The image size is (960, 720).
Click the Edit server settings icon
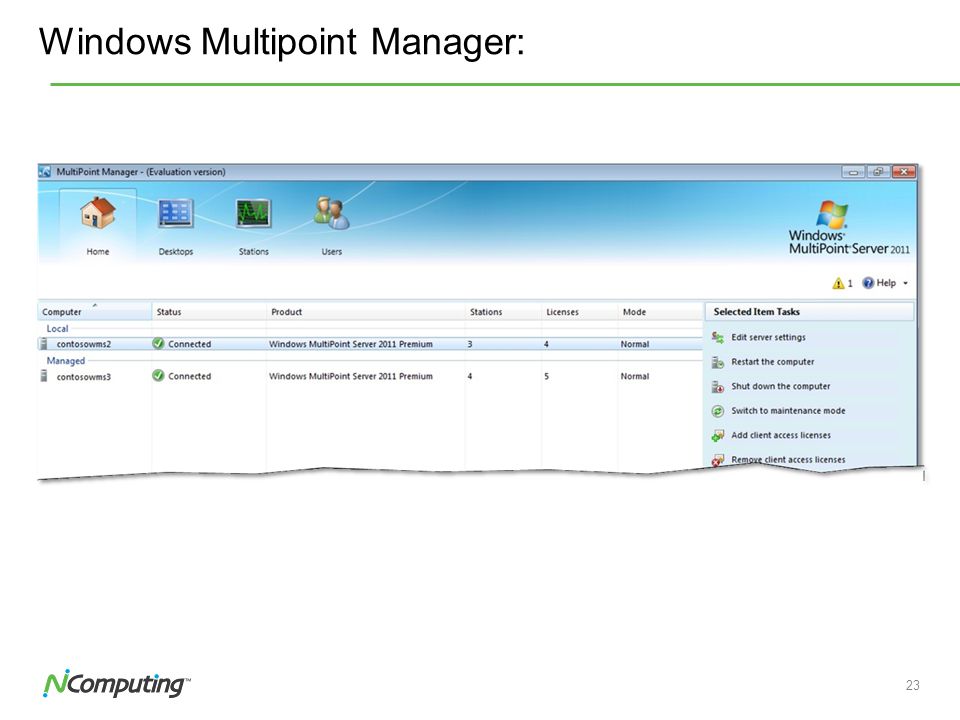pyautogui.click(x=718, y=337)
